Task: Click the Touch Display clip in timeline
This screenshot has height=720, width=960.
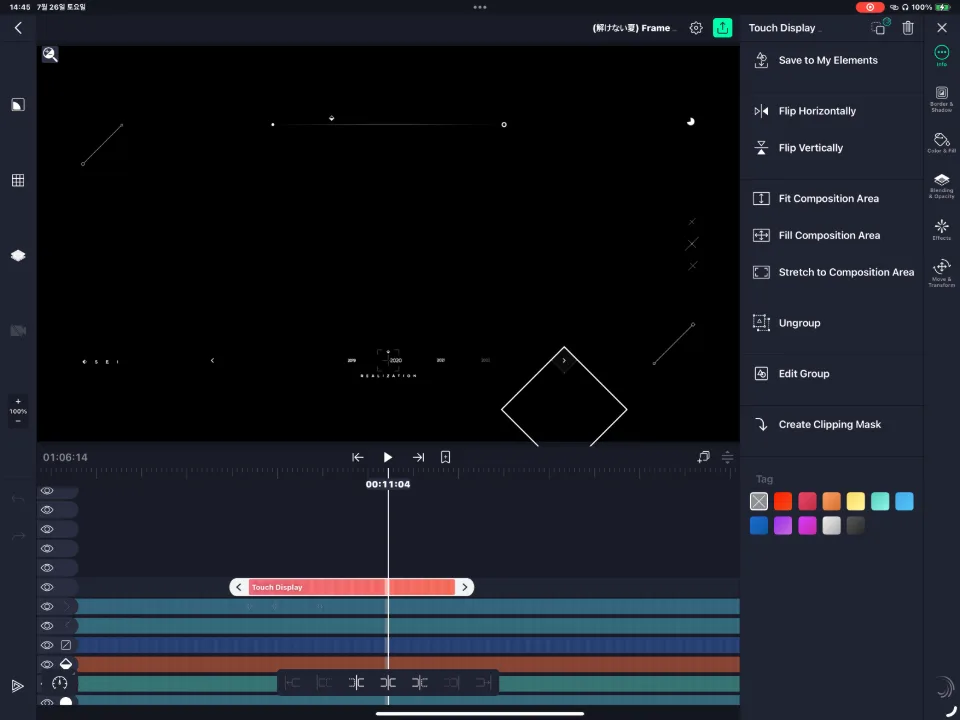Action: pos(351,587)
